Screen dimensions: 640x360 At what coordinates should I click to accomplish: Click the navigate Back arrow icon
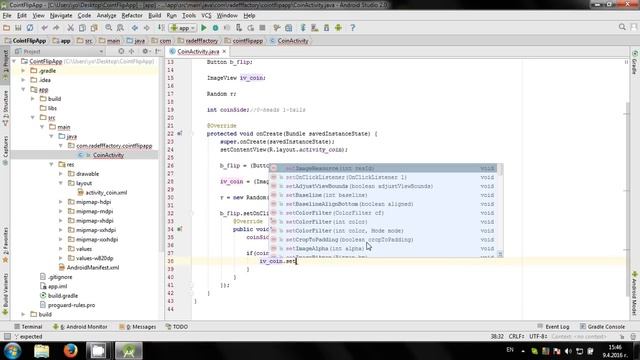coord(134,28)
